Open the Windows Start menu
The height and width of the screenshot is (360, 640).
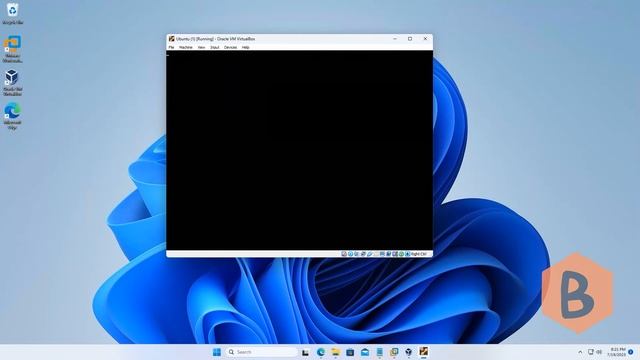tap(217, 352)
